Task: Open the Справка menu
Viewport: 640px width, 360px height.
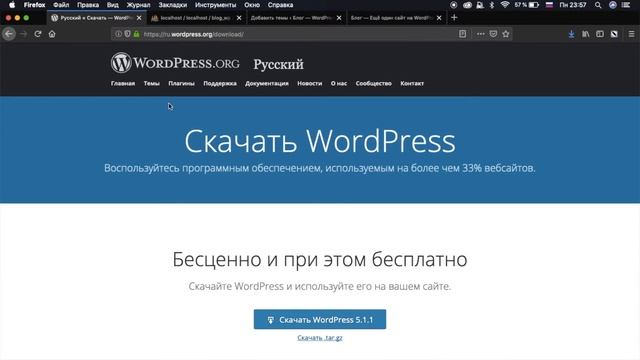Action: pyautogui.click(x=280, y=5)
